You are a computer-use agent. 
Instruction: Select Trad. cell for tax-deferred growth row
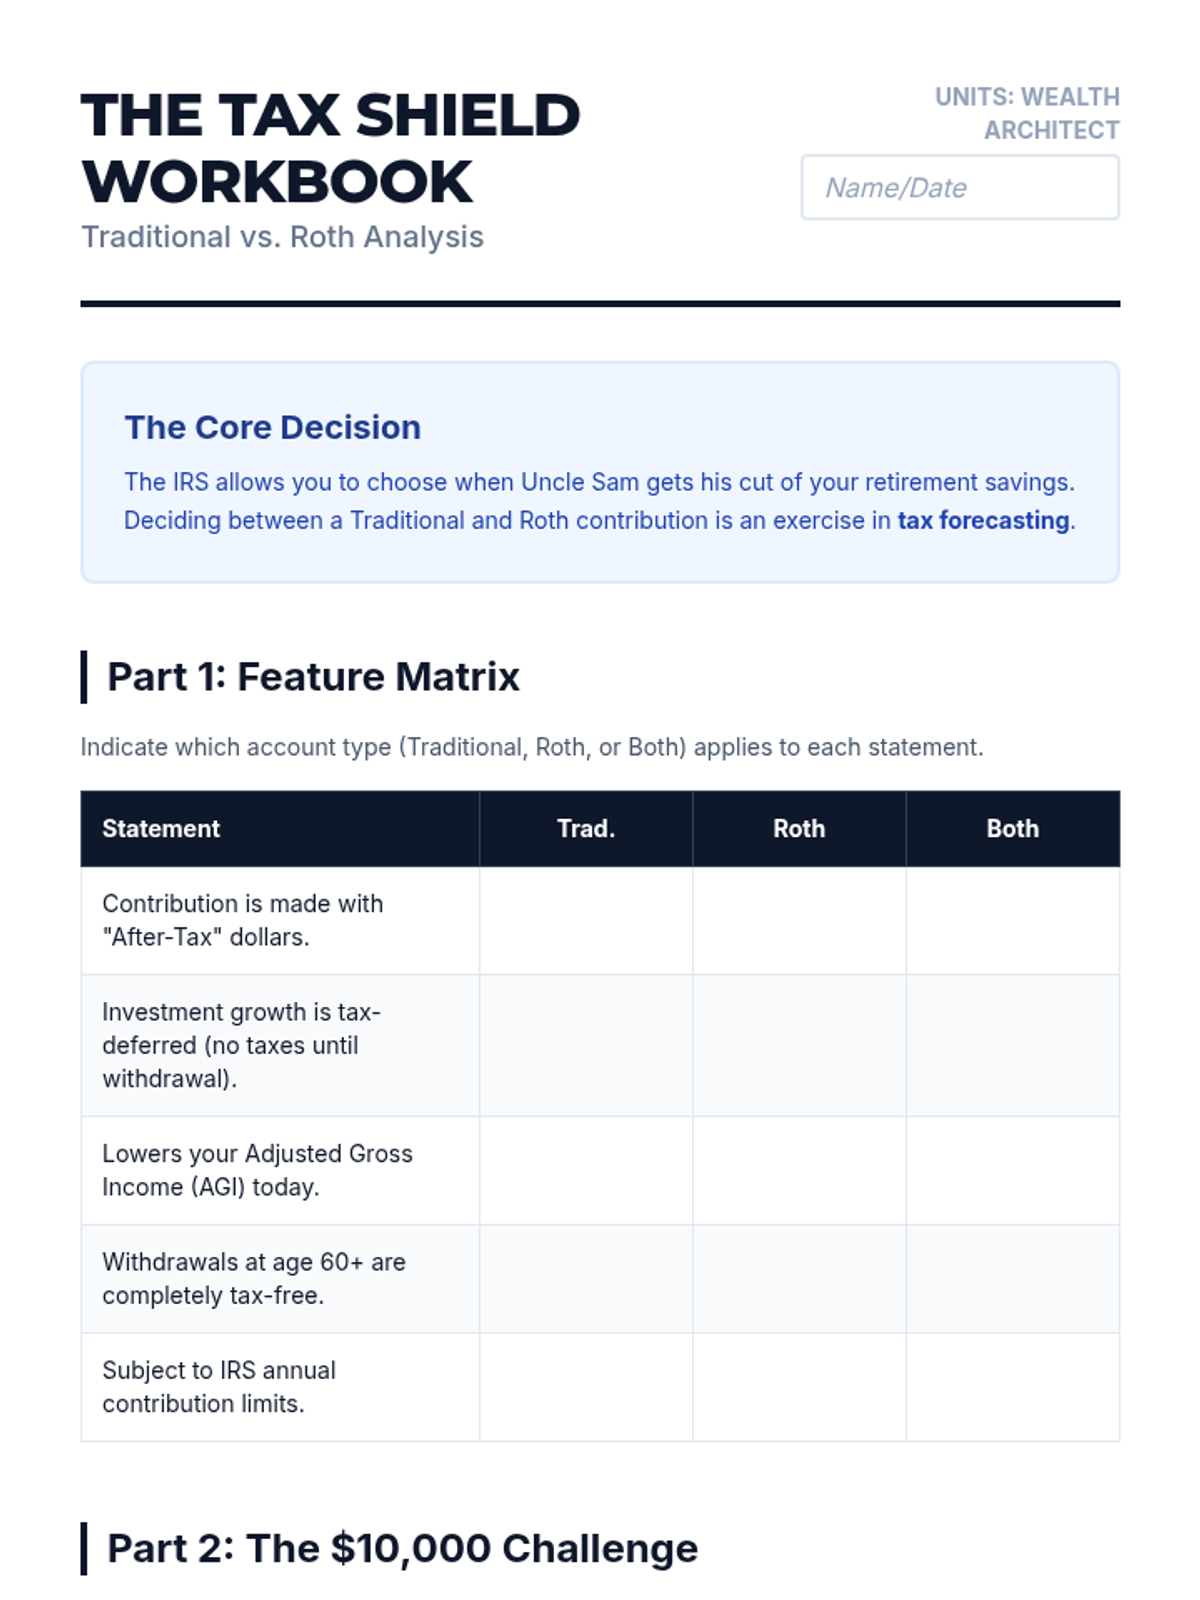[586, 1046]
